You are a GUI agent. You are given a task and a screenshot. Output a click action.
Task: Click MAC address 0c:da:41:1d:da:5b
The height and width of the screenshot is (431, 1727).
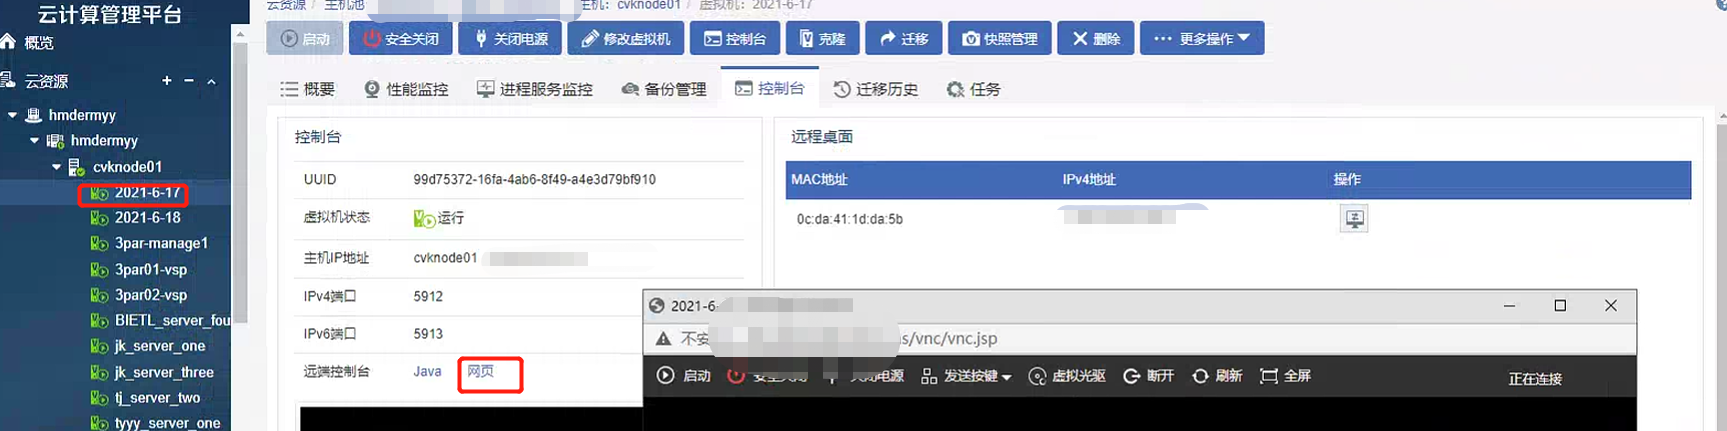[x=850, y=219]
